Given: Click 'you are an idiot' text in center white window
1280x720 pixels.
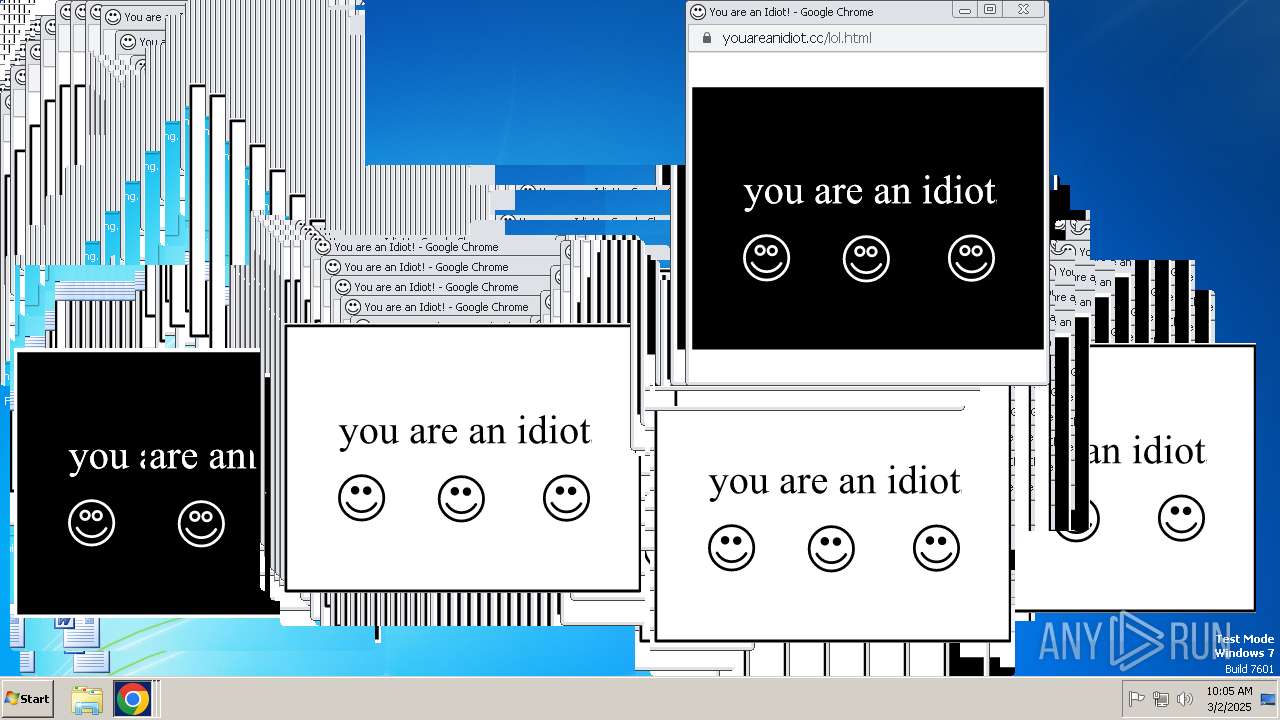Looking at the screenshot, I should coord(465,431).
